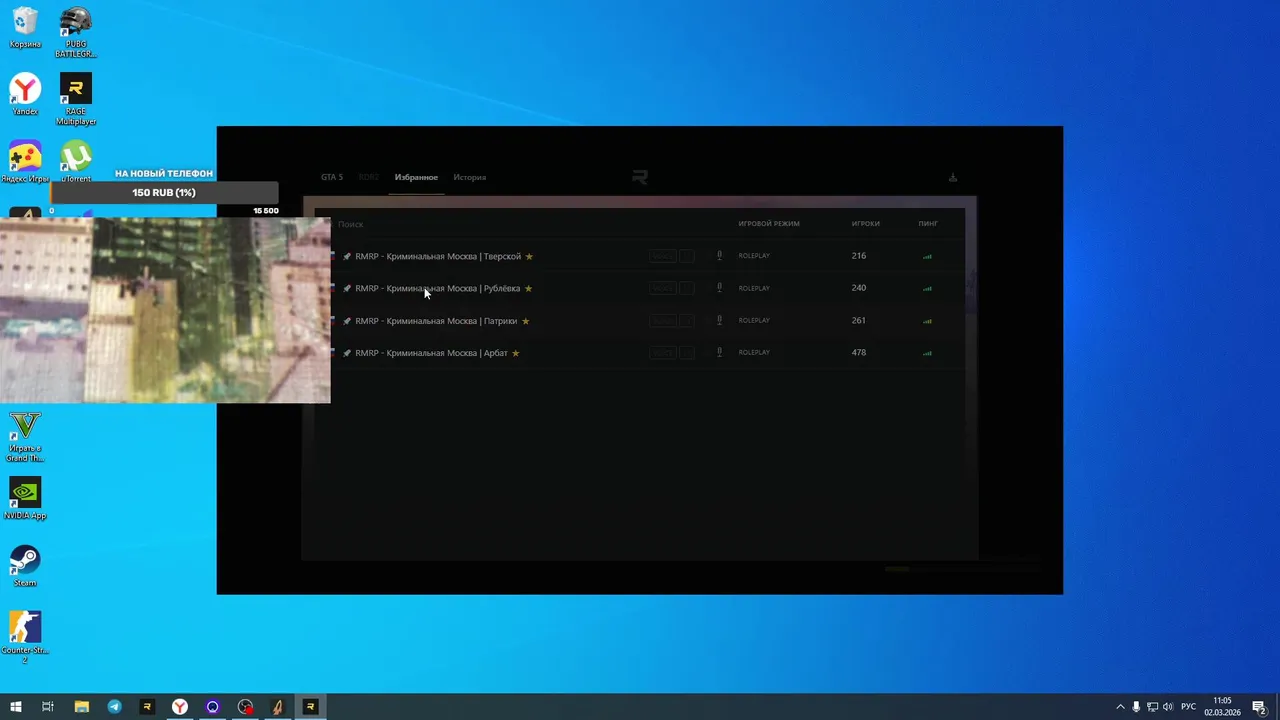
Task: Select the PUBG Battlegrounds desktop shortcut
Action: click(76, 32)
